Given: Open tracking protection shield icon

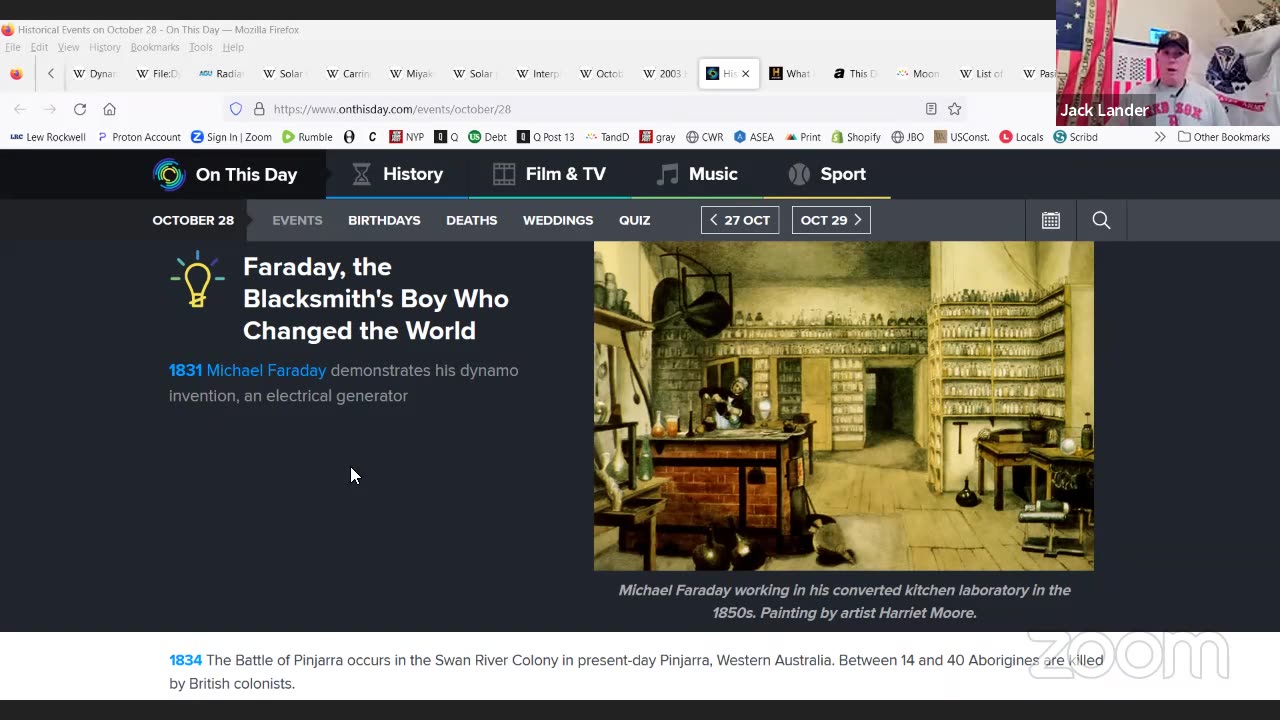Looking at the screenshot, I should [x=236, y=109].
